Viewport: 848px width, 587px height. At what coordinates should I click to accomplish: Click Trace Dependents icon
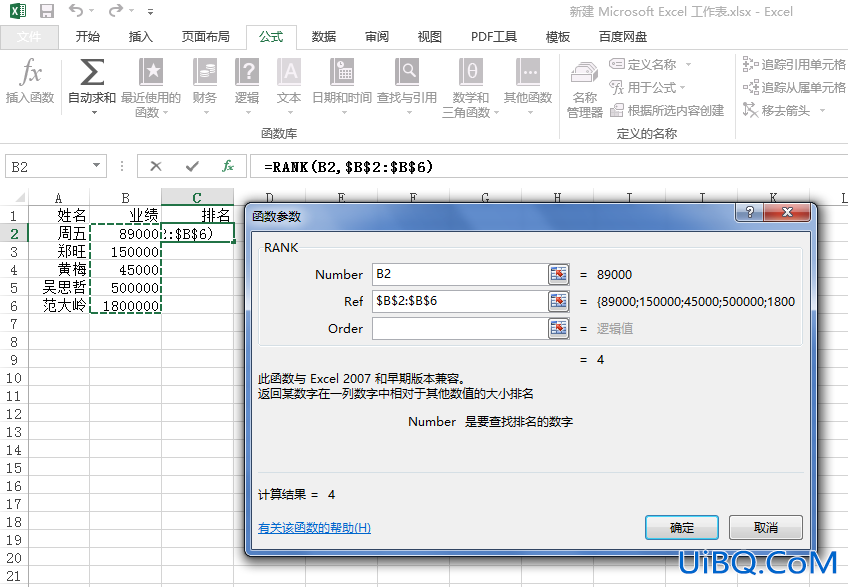(x=750, y=87)
